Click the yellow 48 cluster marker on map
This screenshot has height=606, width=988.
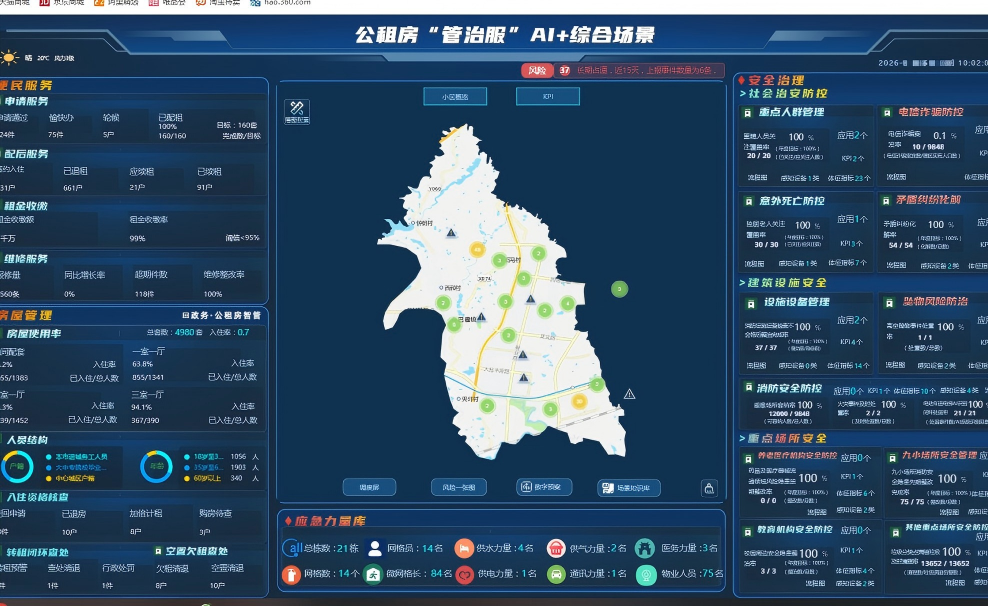478,249
